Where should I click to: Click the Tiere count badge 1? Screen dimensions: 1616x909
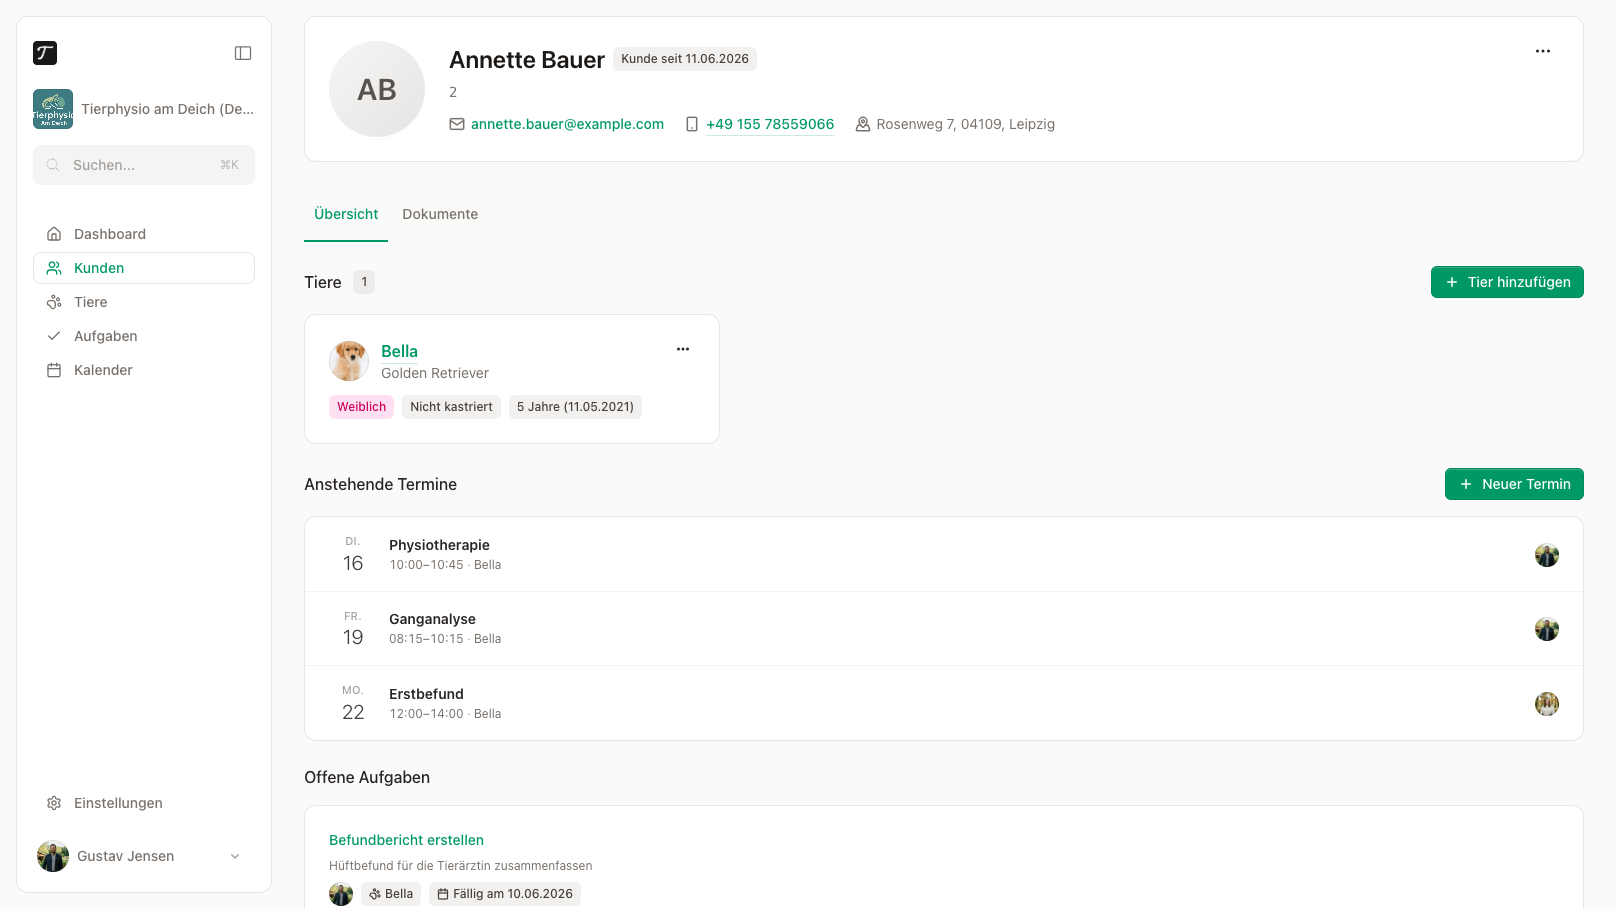364,282
